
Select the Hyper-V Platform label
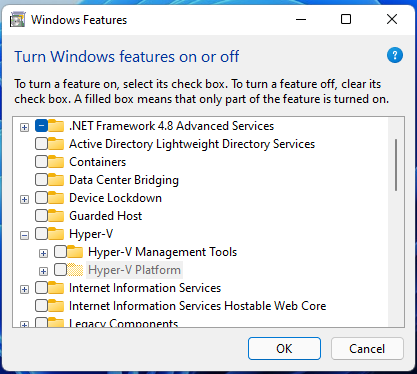click(134, 270)
